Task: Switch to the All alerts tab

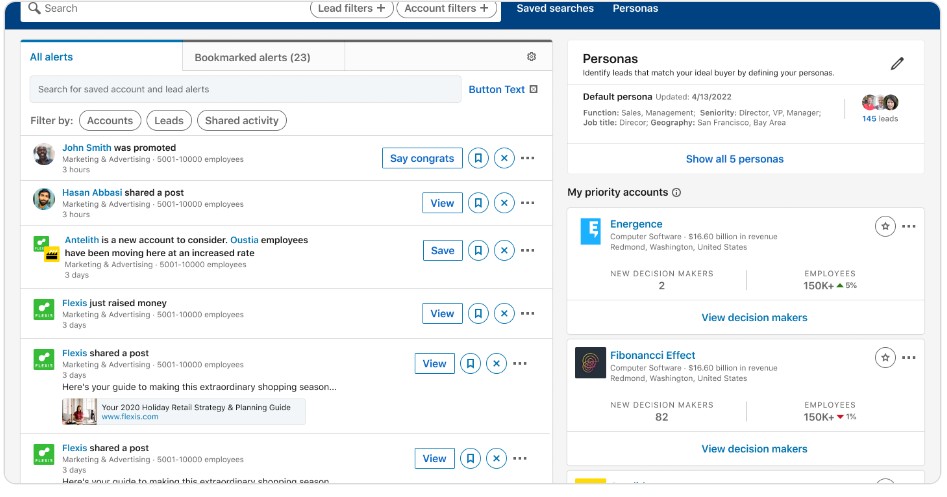Action: tap(51, 57)
